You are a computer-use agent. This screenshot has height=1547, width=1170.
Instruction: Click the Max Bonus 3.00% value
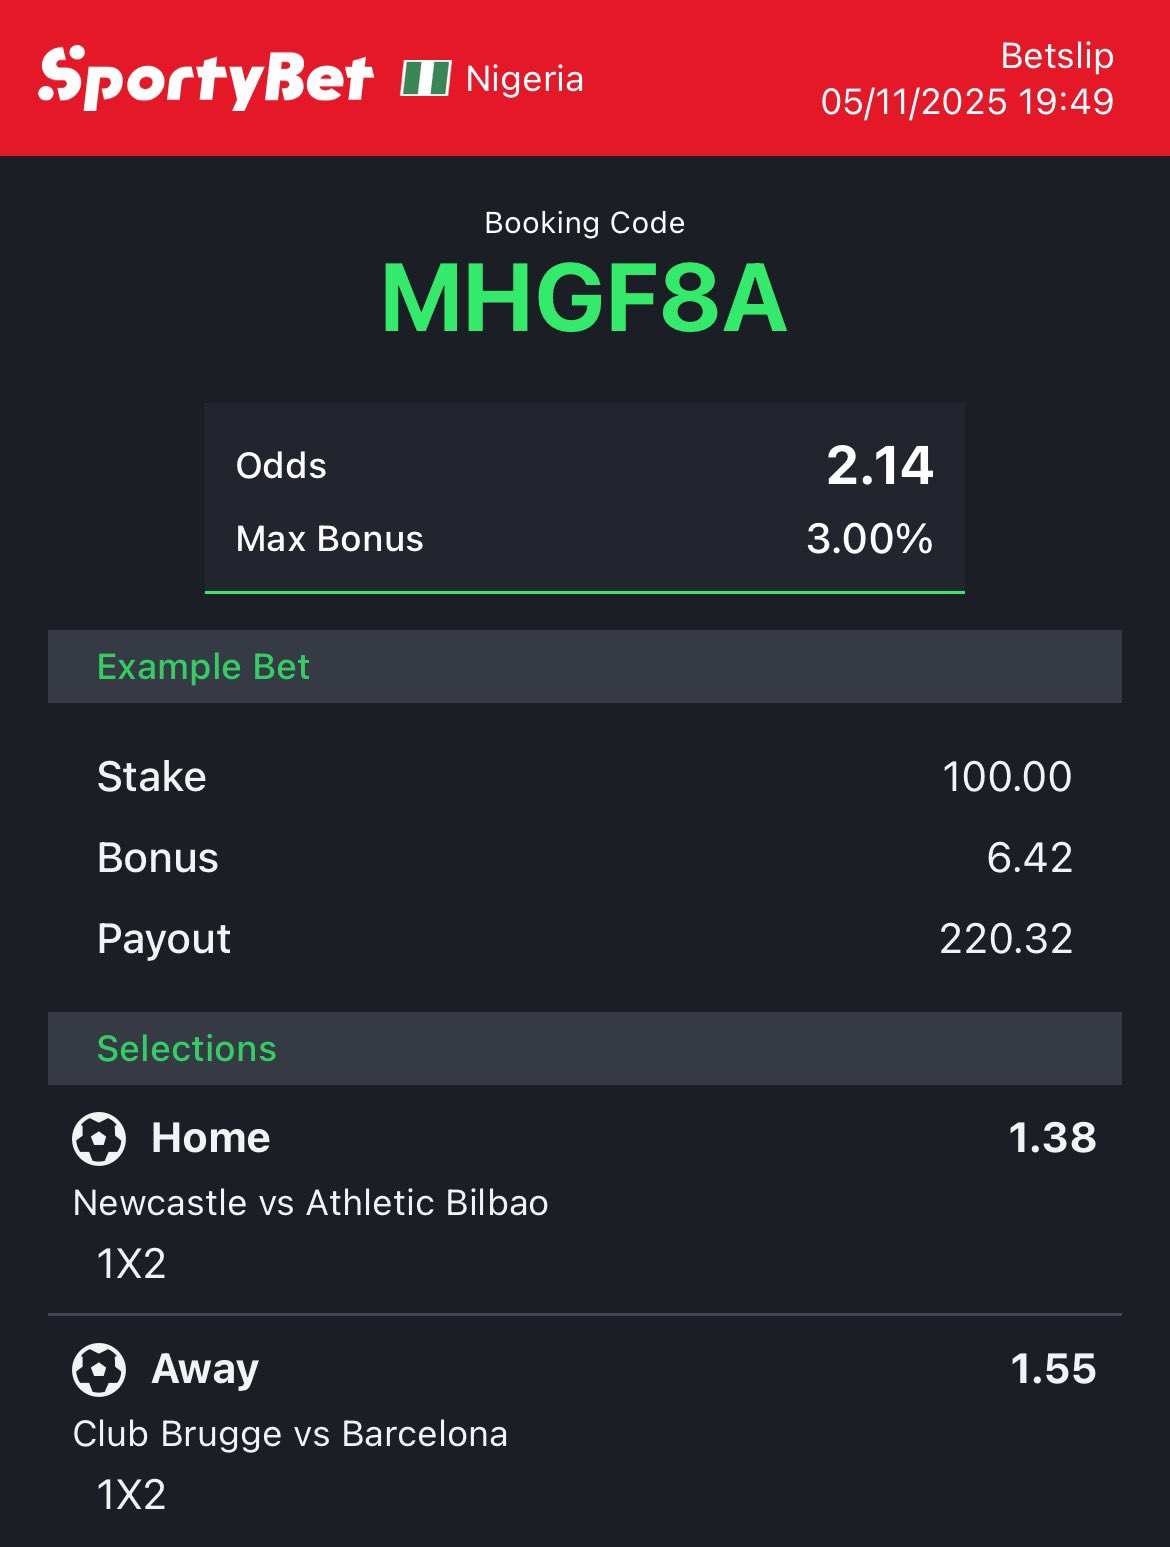(869, 539)
